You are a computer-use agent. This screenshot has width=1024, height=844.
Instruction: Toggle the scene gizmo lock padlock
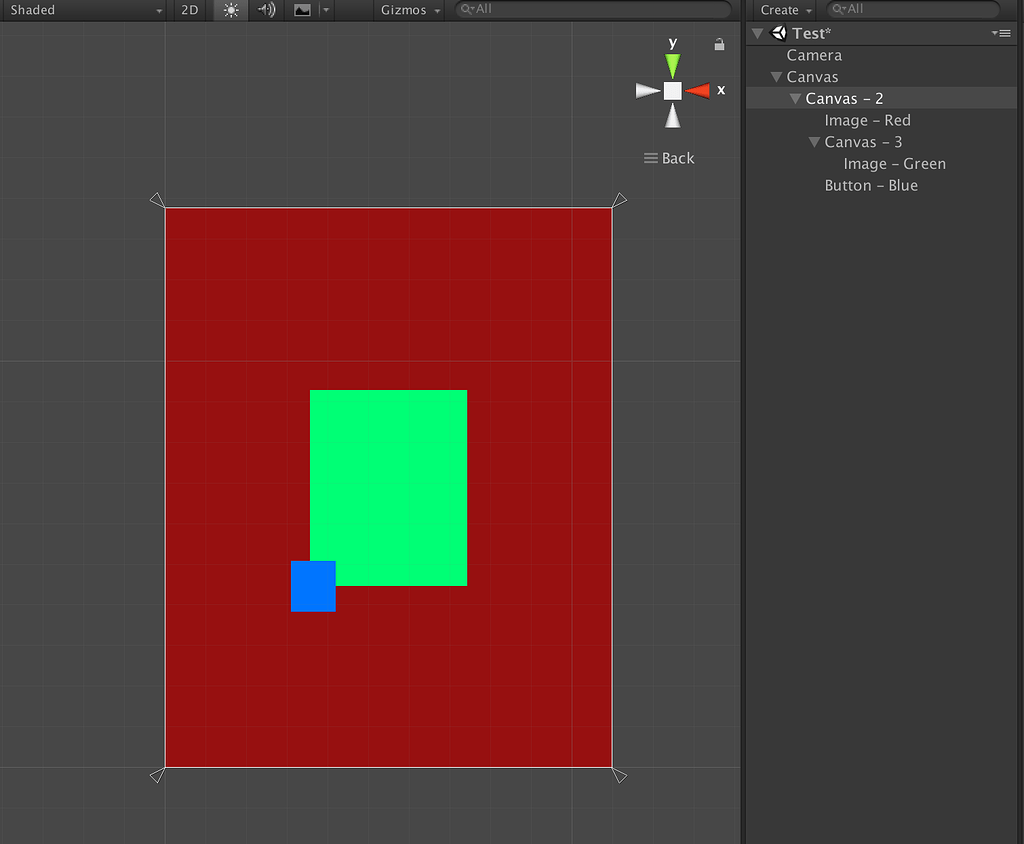[x=718, y=44]
